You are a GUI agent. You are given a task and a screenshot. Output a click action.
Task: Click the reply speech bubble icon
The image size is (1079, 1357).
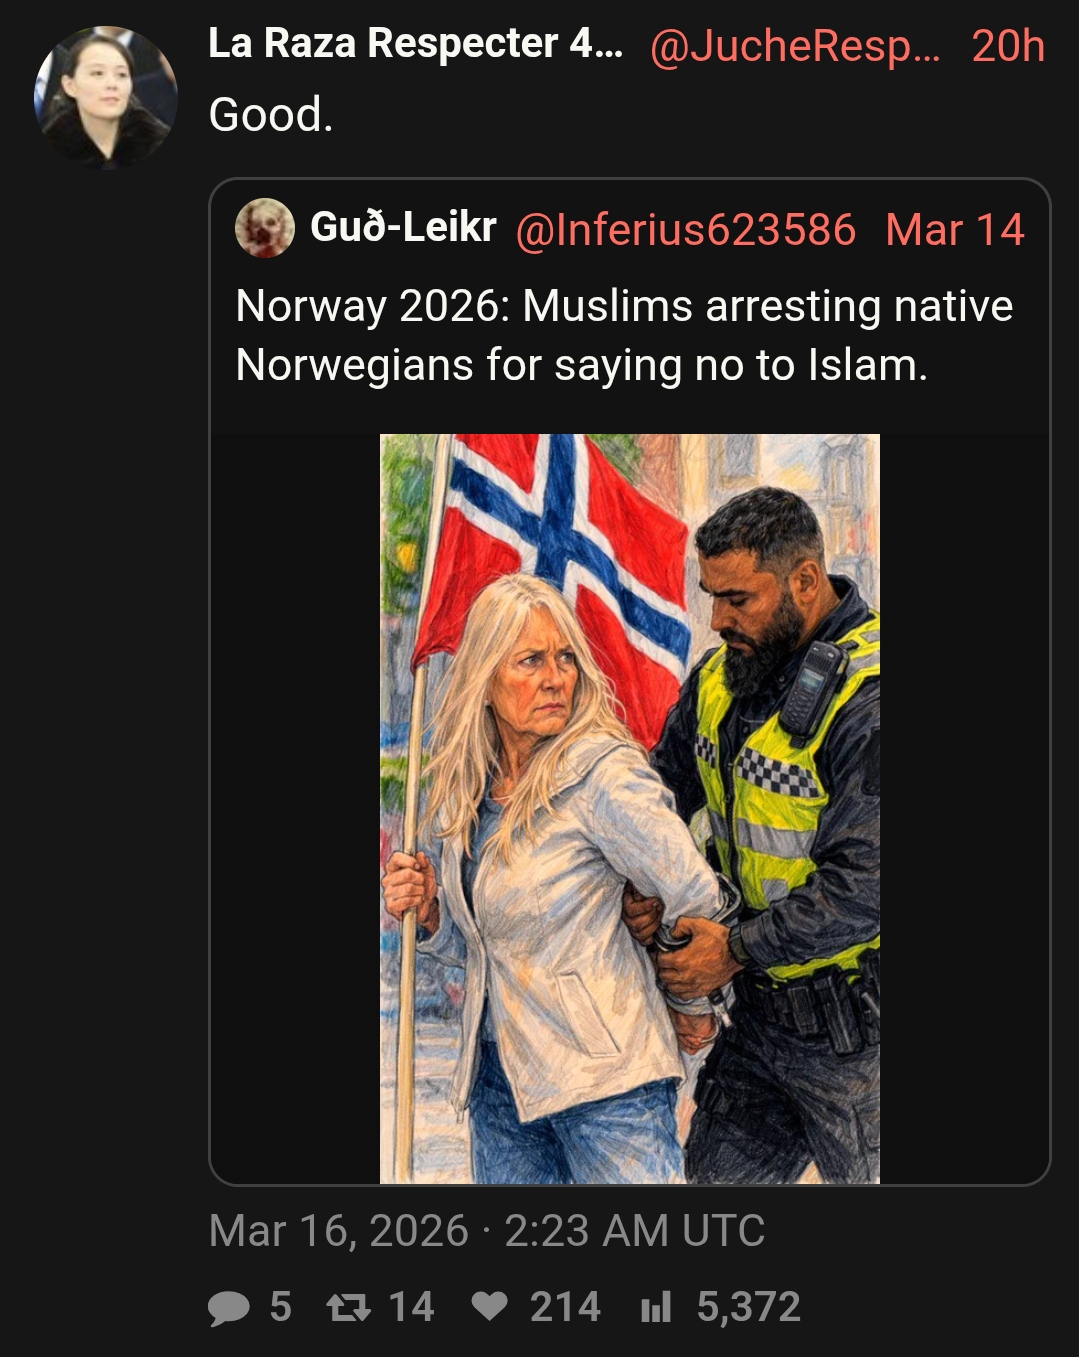(x=229, y=1308)
